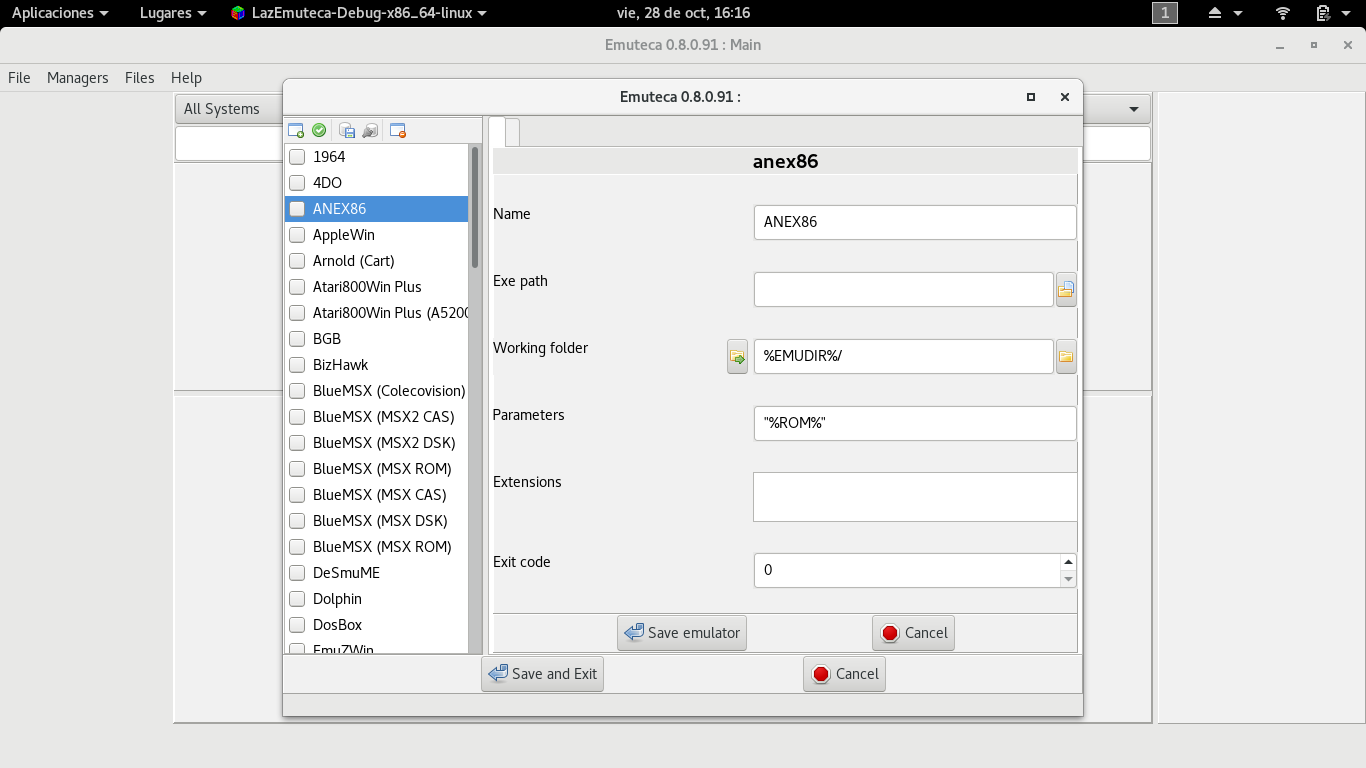Click the green checkmark toolbar icon
The image size is (1366, 768).
[319, 130]
